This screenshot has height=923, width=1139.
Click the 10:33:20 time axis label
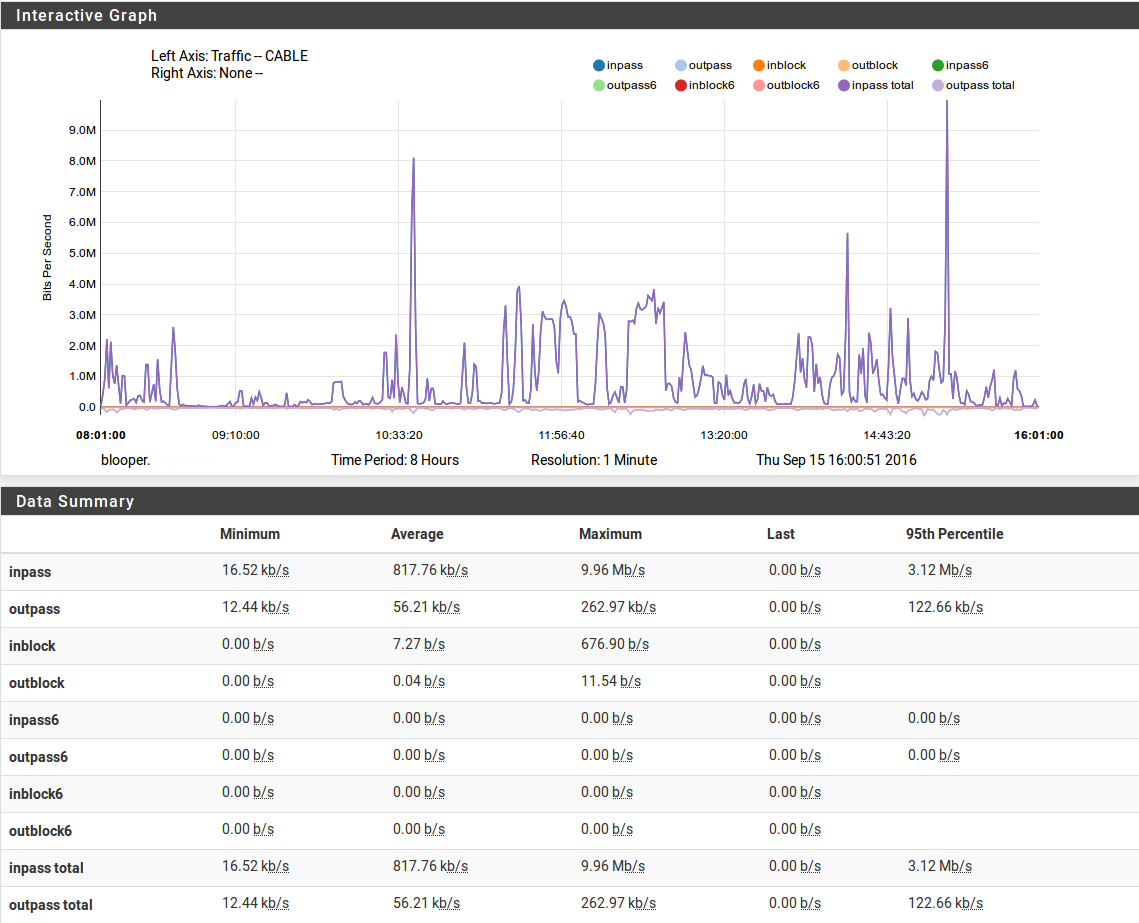coord(399,435)
